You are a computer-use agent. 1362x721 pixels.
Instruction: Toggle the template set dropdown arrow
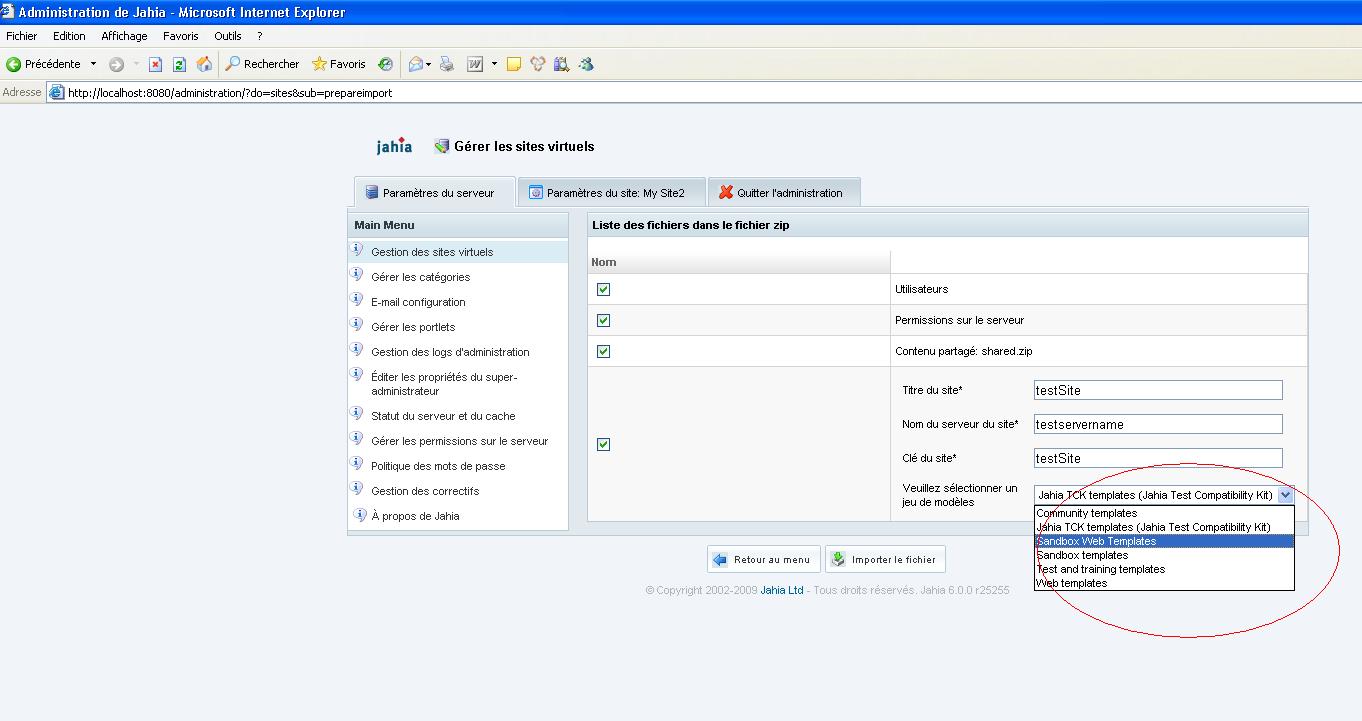coord(1286,495)
